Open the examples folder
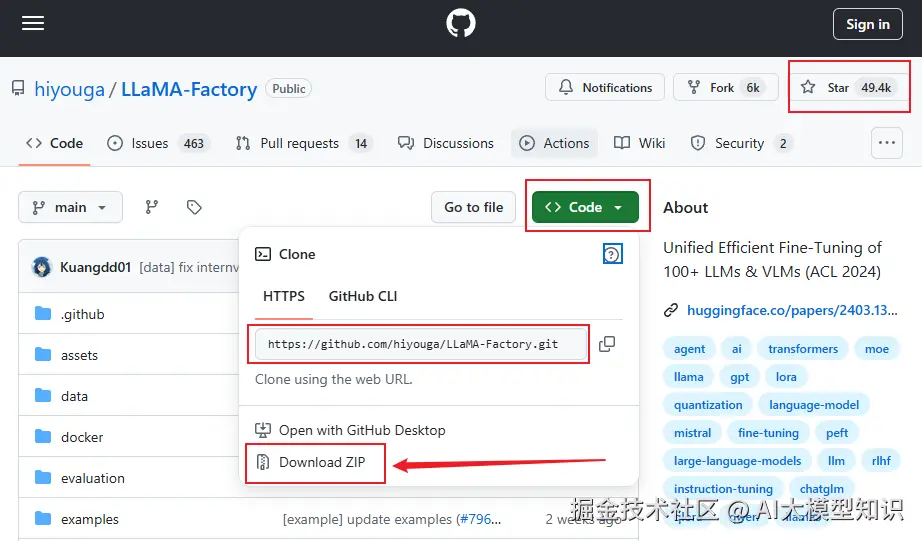Screen dimensions: 922x541 click(x=90, y=520)
